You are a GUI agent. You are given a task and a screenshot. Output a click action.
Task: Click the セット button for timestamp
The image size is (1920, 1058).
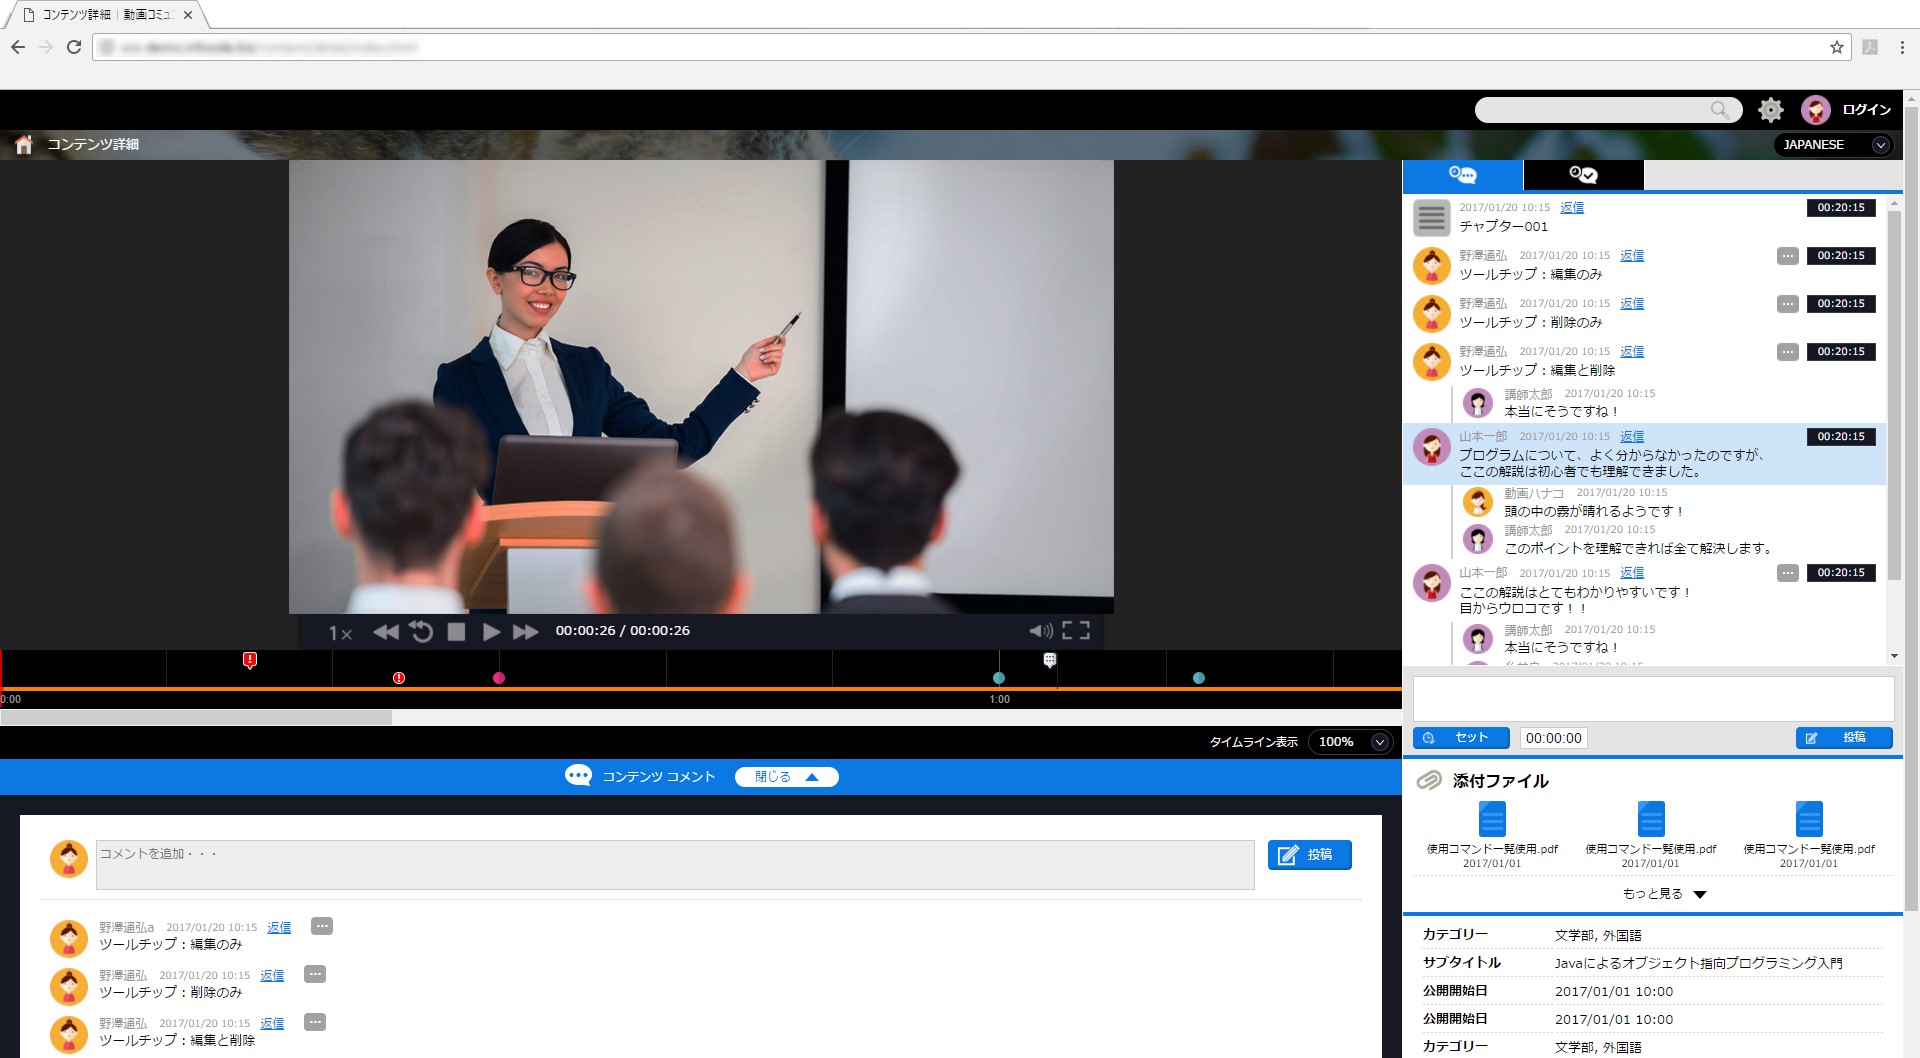1461,738
